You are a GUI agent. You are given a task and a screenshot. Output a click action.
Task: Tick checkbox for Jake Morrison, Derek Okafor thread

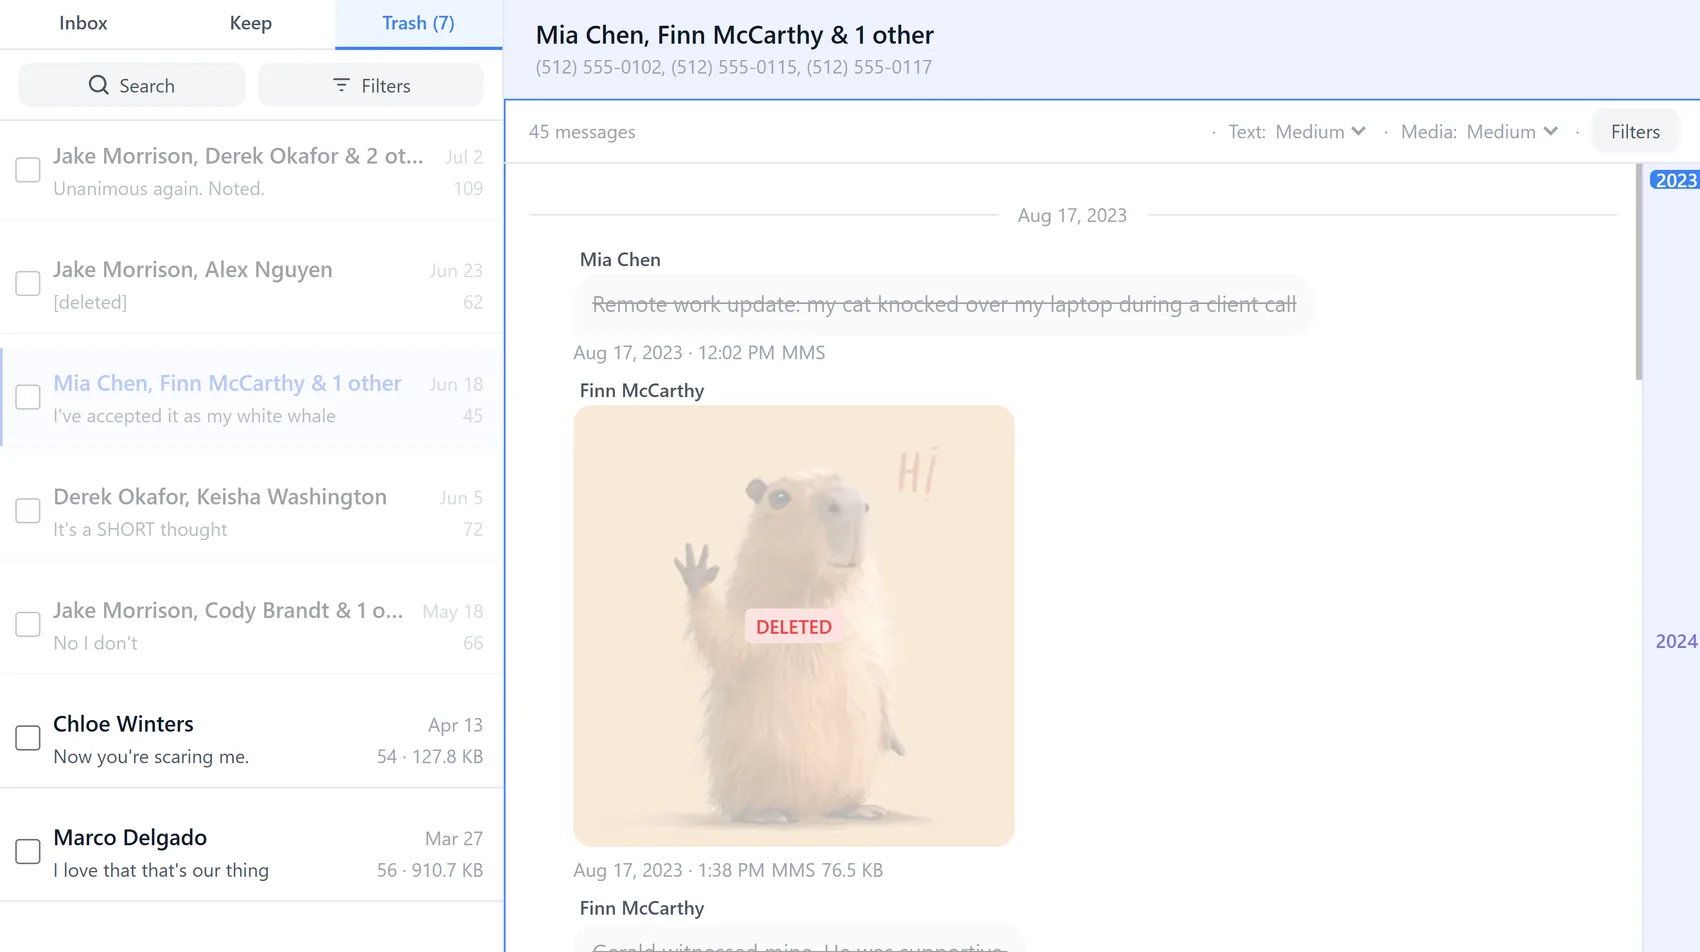[28, 170]
